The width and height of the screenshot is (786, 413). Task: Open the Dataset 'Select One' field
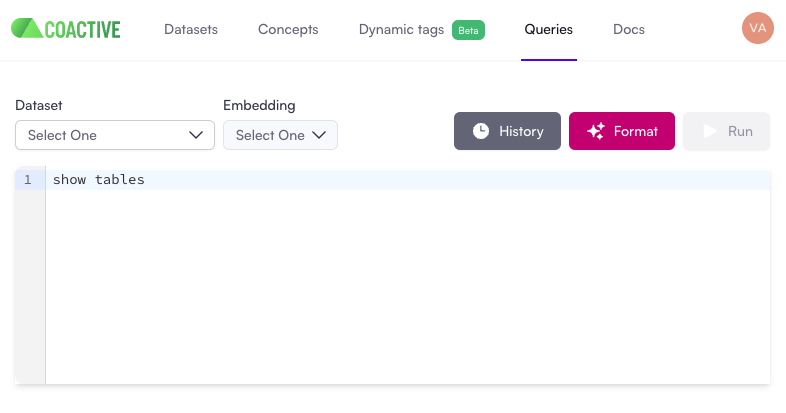tap(100, 135)
